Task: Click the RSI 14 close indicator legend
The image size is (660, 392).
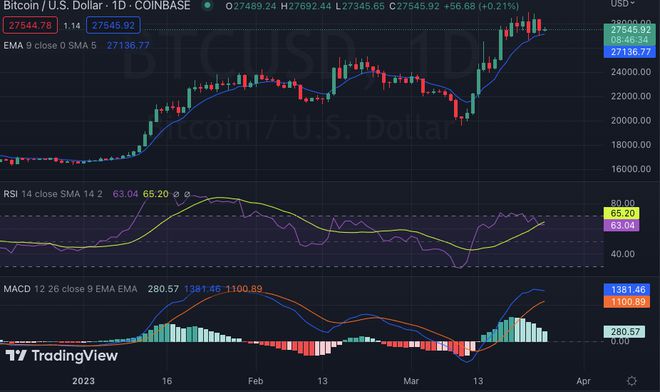Action: tap(53, 194)
